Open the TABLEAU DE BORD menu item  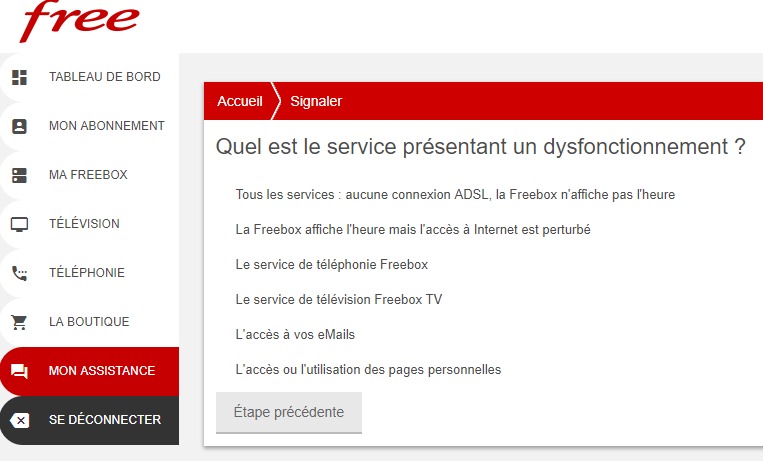[104, 77]
